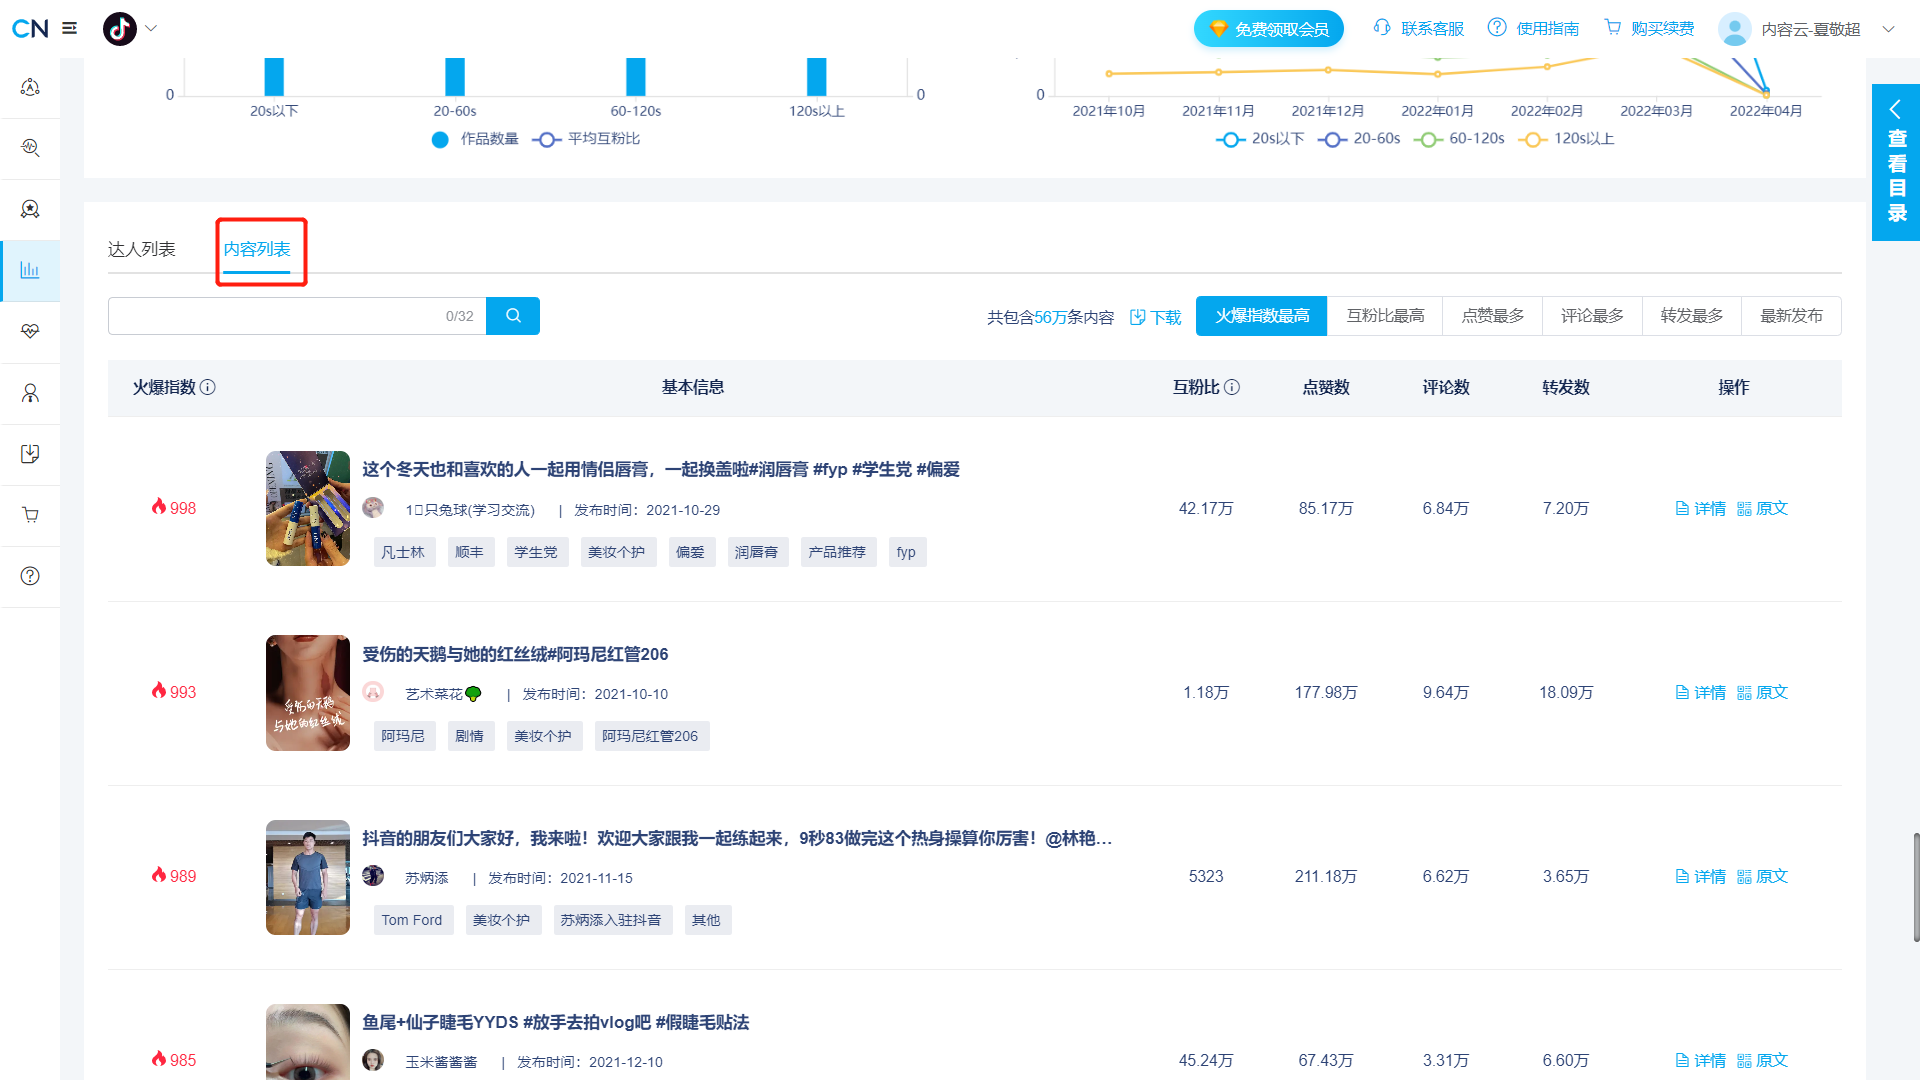This screenshot has height=1080, width=1920.
Task: Open the 苏炳添 video thumbnail
Action: (x=308, y=877)
